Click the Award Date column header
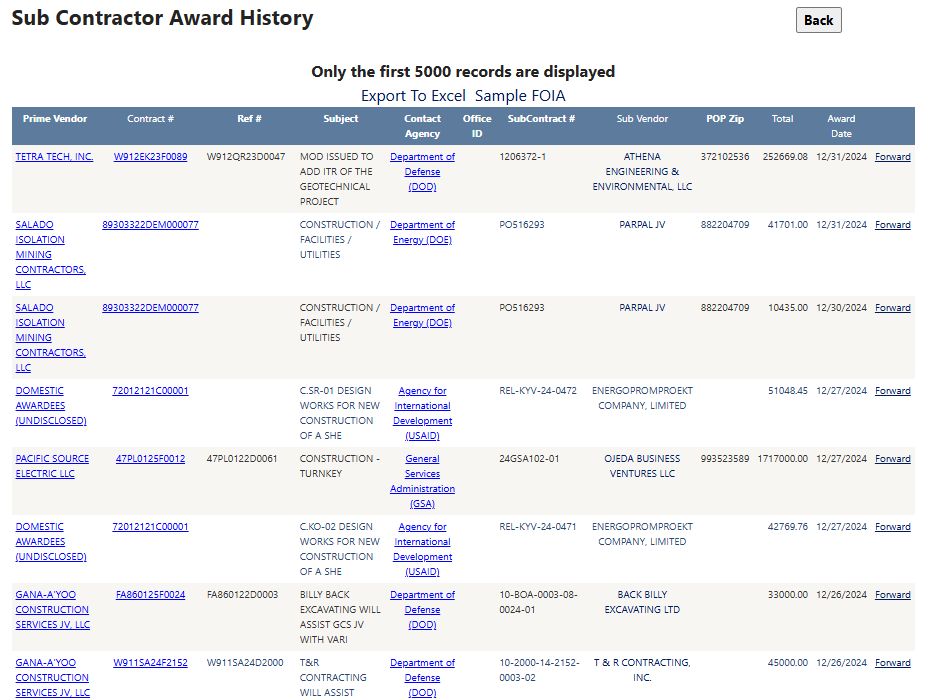 point(841,126)
